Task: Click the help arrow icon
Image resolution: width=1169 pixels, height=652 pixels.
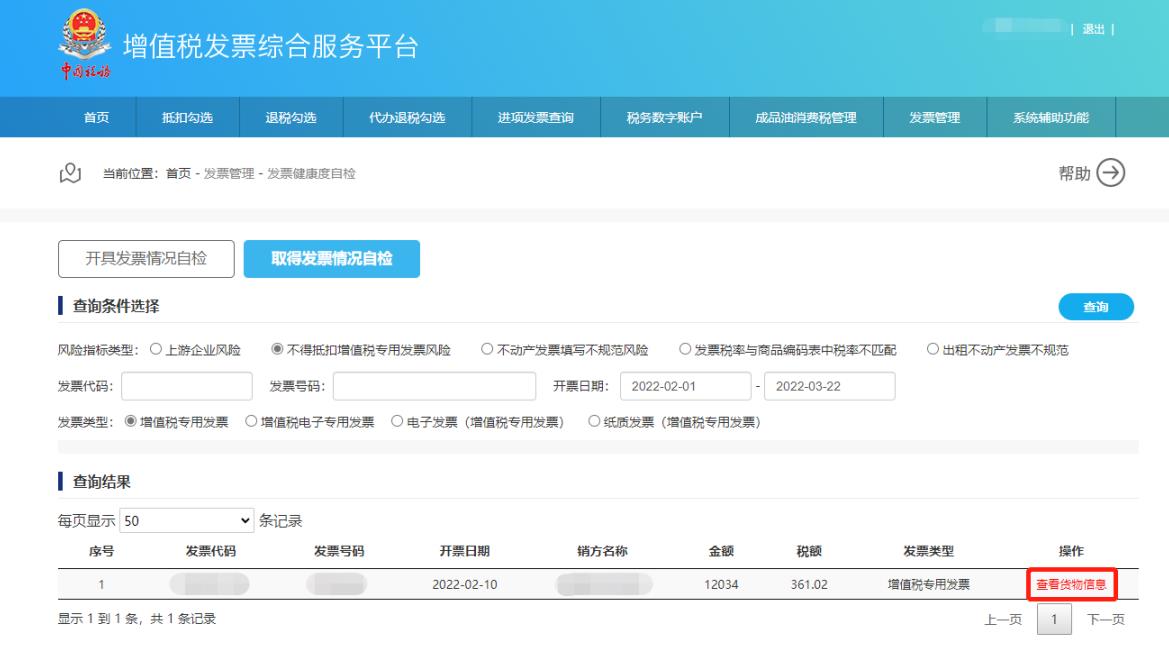Action: pyautogui.click(x=1110, y=173)
